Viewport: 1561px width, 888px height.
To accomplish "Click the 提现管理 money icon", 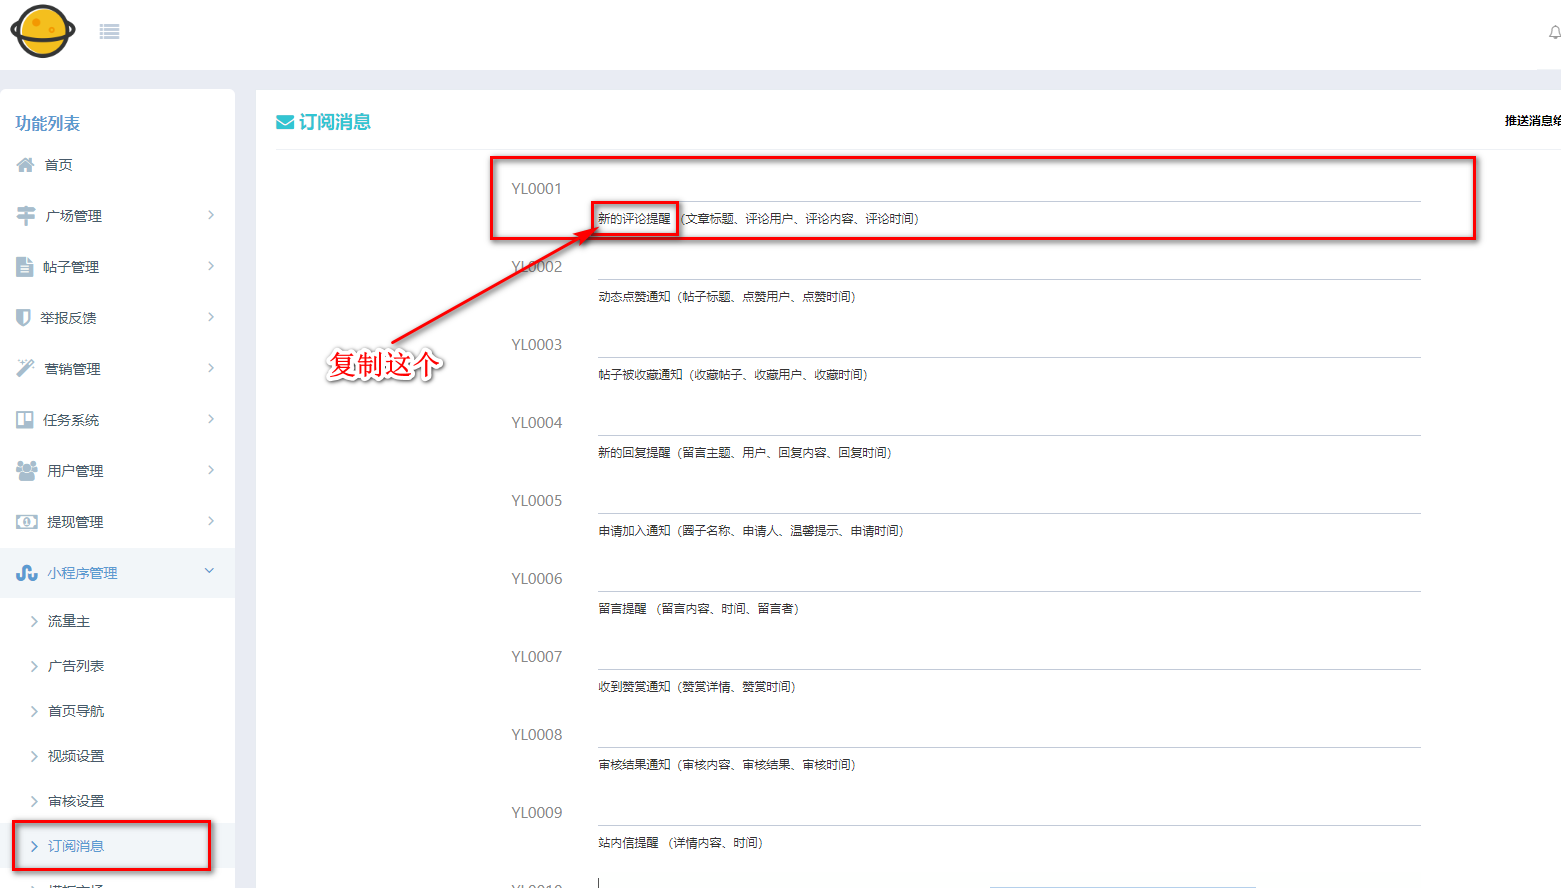I will coord(27,521).
